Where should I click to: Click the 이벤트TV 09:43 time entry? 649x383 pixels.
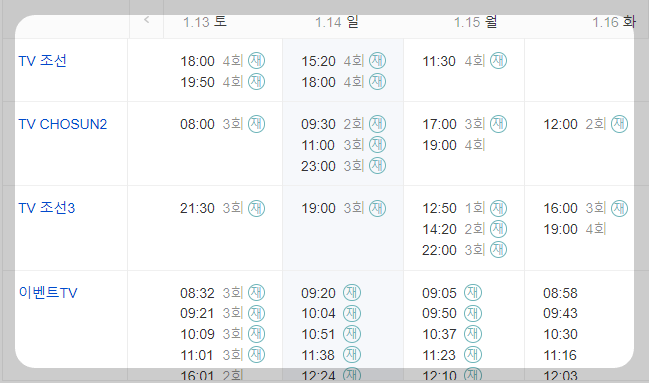click(560, 313)
